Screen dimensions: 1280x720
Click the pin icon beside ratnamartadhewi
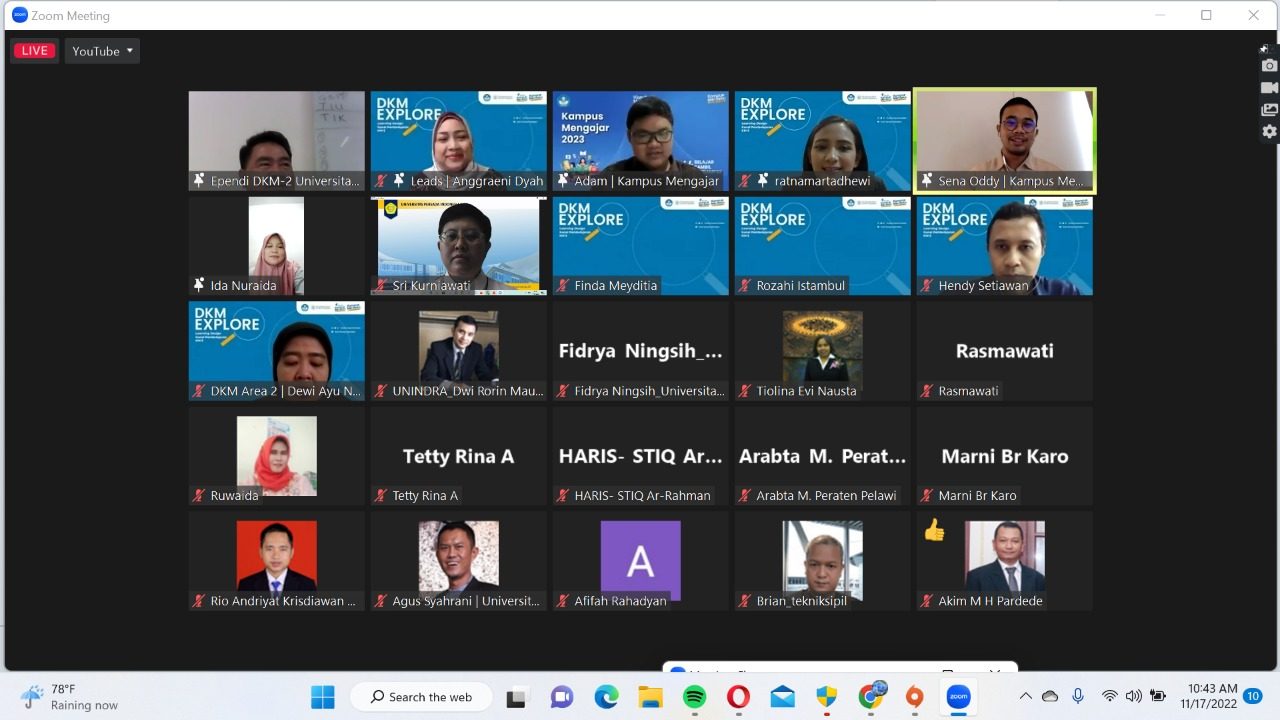coord(763,181)
